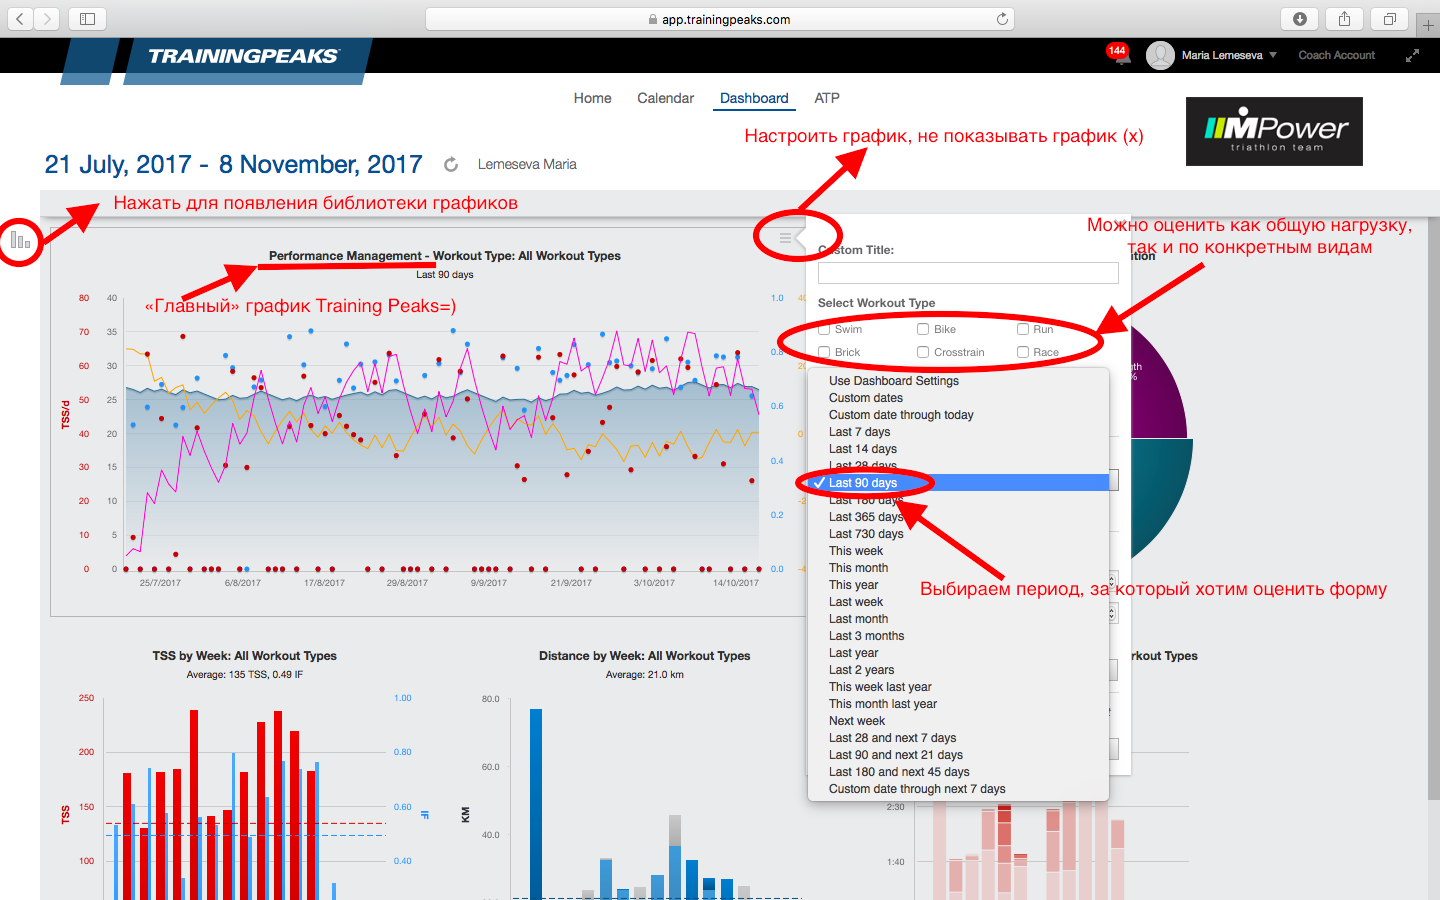Focus the app.trainingpeaks.com address bar

(720, 19)
